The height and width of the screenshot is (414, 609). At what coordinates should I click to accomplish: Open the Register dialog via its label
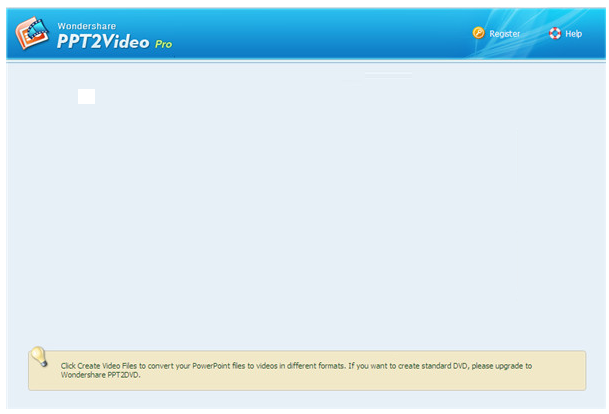pos(505,34)
